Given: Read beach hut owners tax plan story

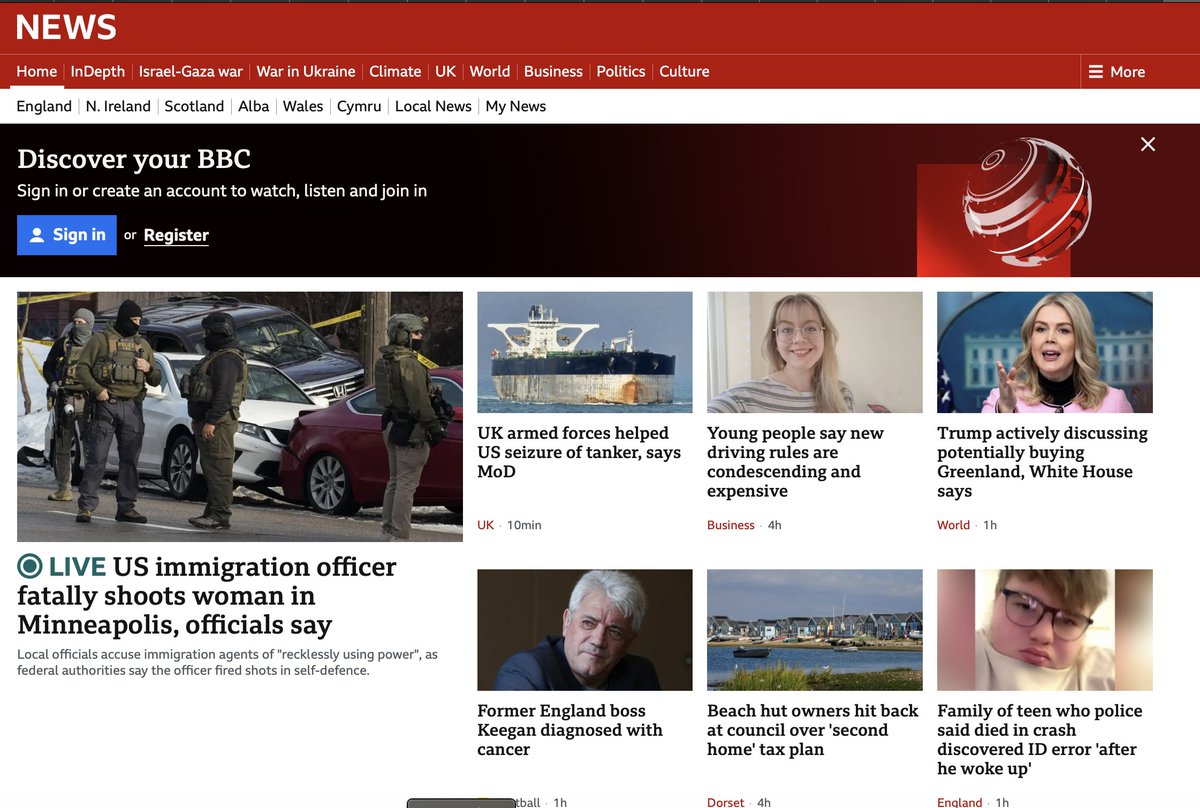Looking at the screenshot, I should pos(813,730).
